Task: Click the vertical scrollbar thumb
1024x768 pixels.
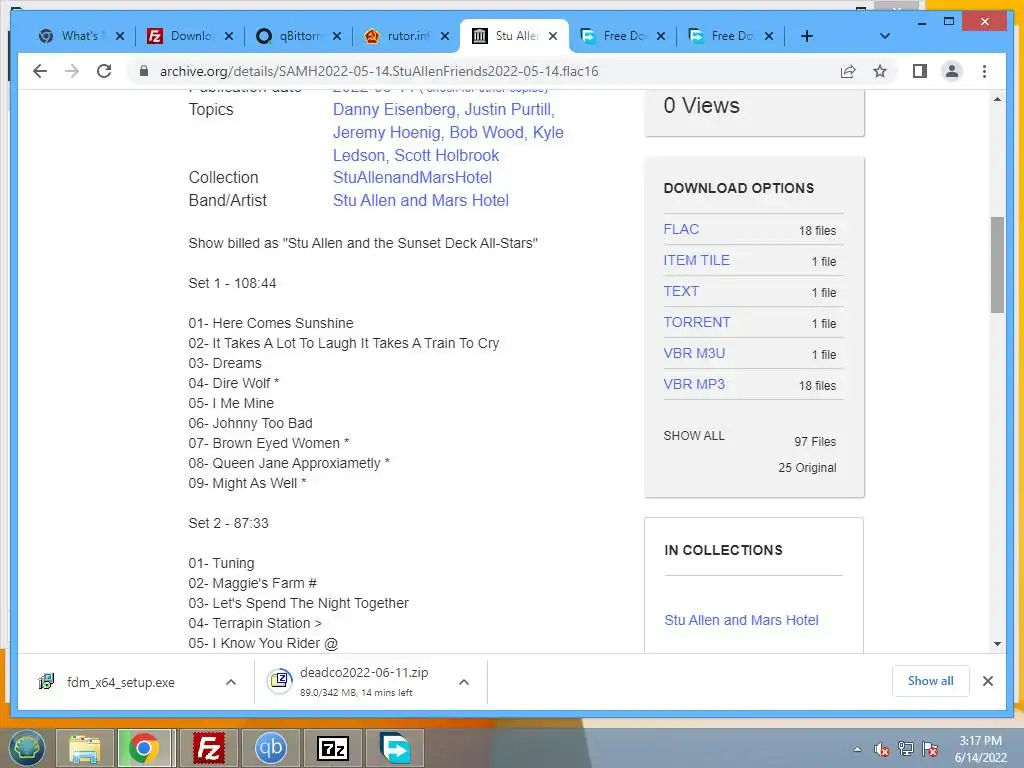Action: [997, 264]
